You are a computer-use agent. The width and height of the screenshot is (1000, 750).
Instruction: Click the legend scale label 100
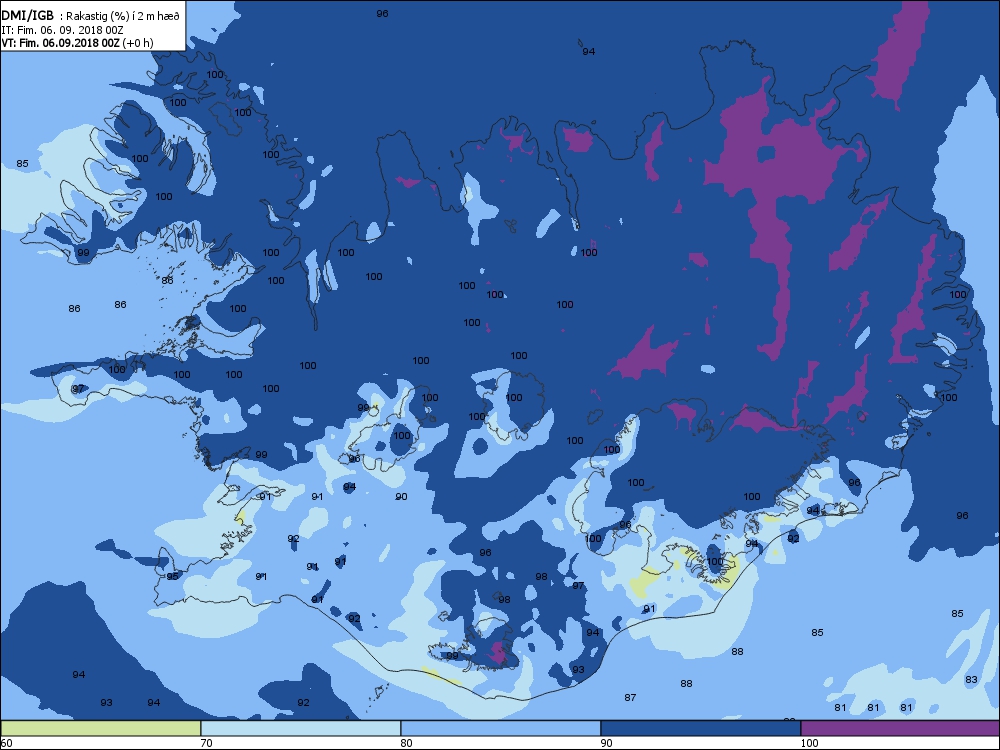[x=809, y=743]
